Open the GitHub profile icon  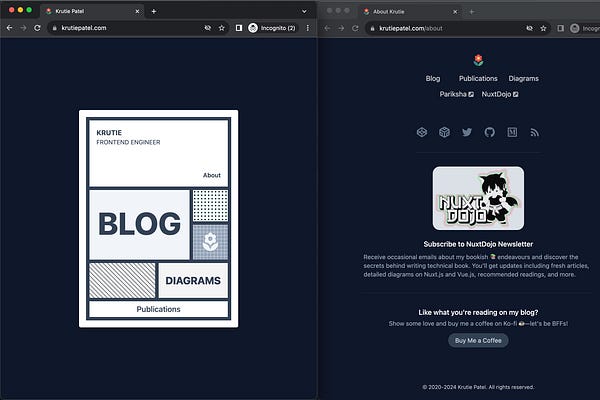(489, 132)
